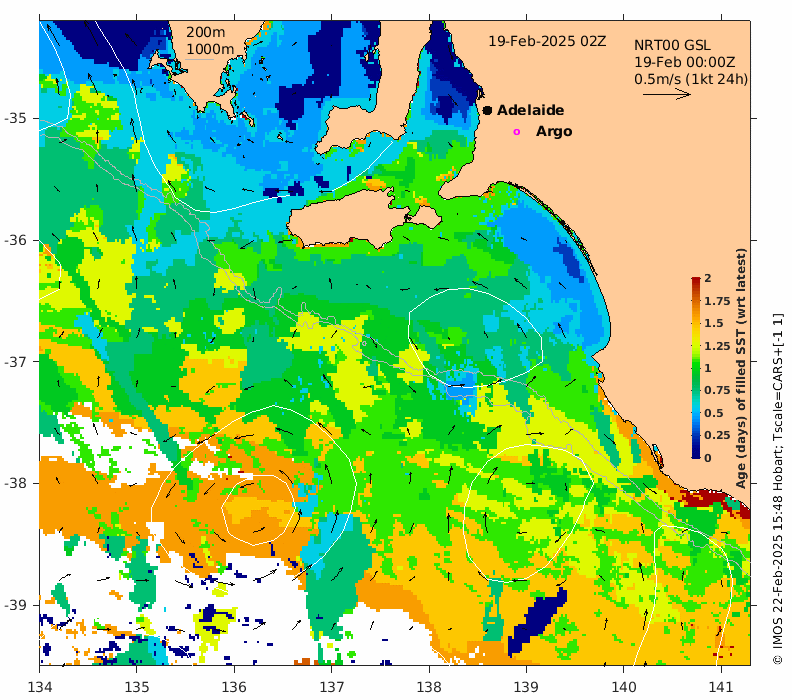
Task: Select the 19-Feb-2025 02Z timestamp label
Action: click(x=547, y=41)
